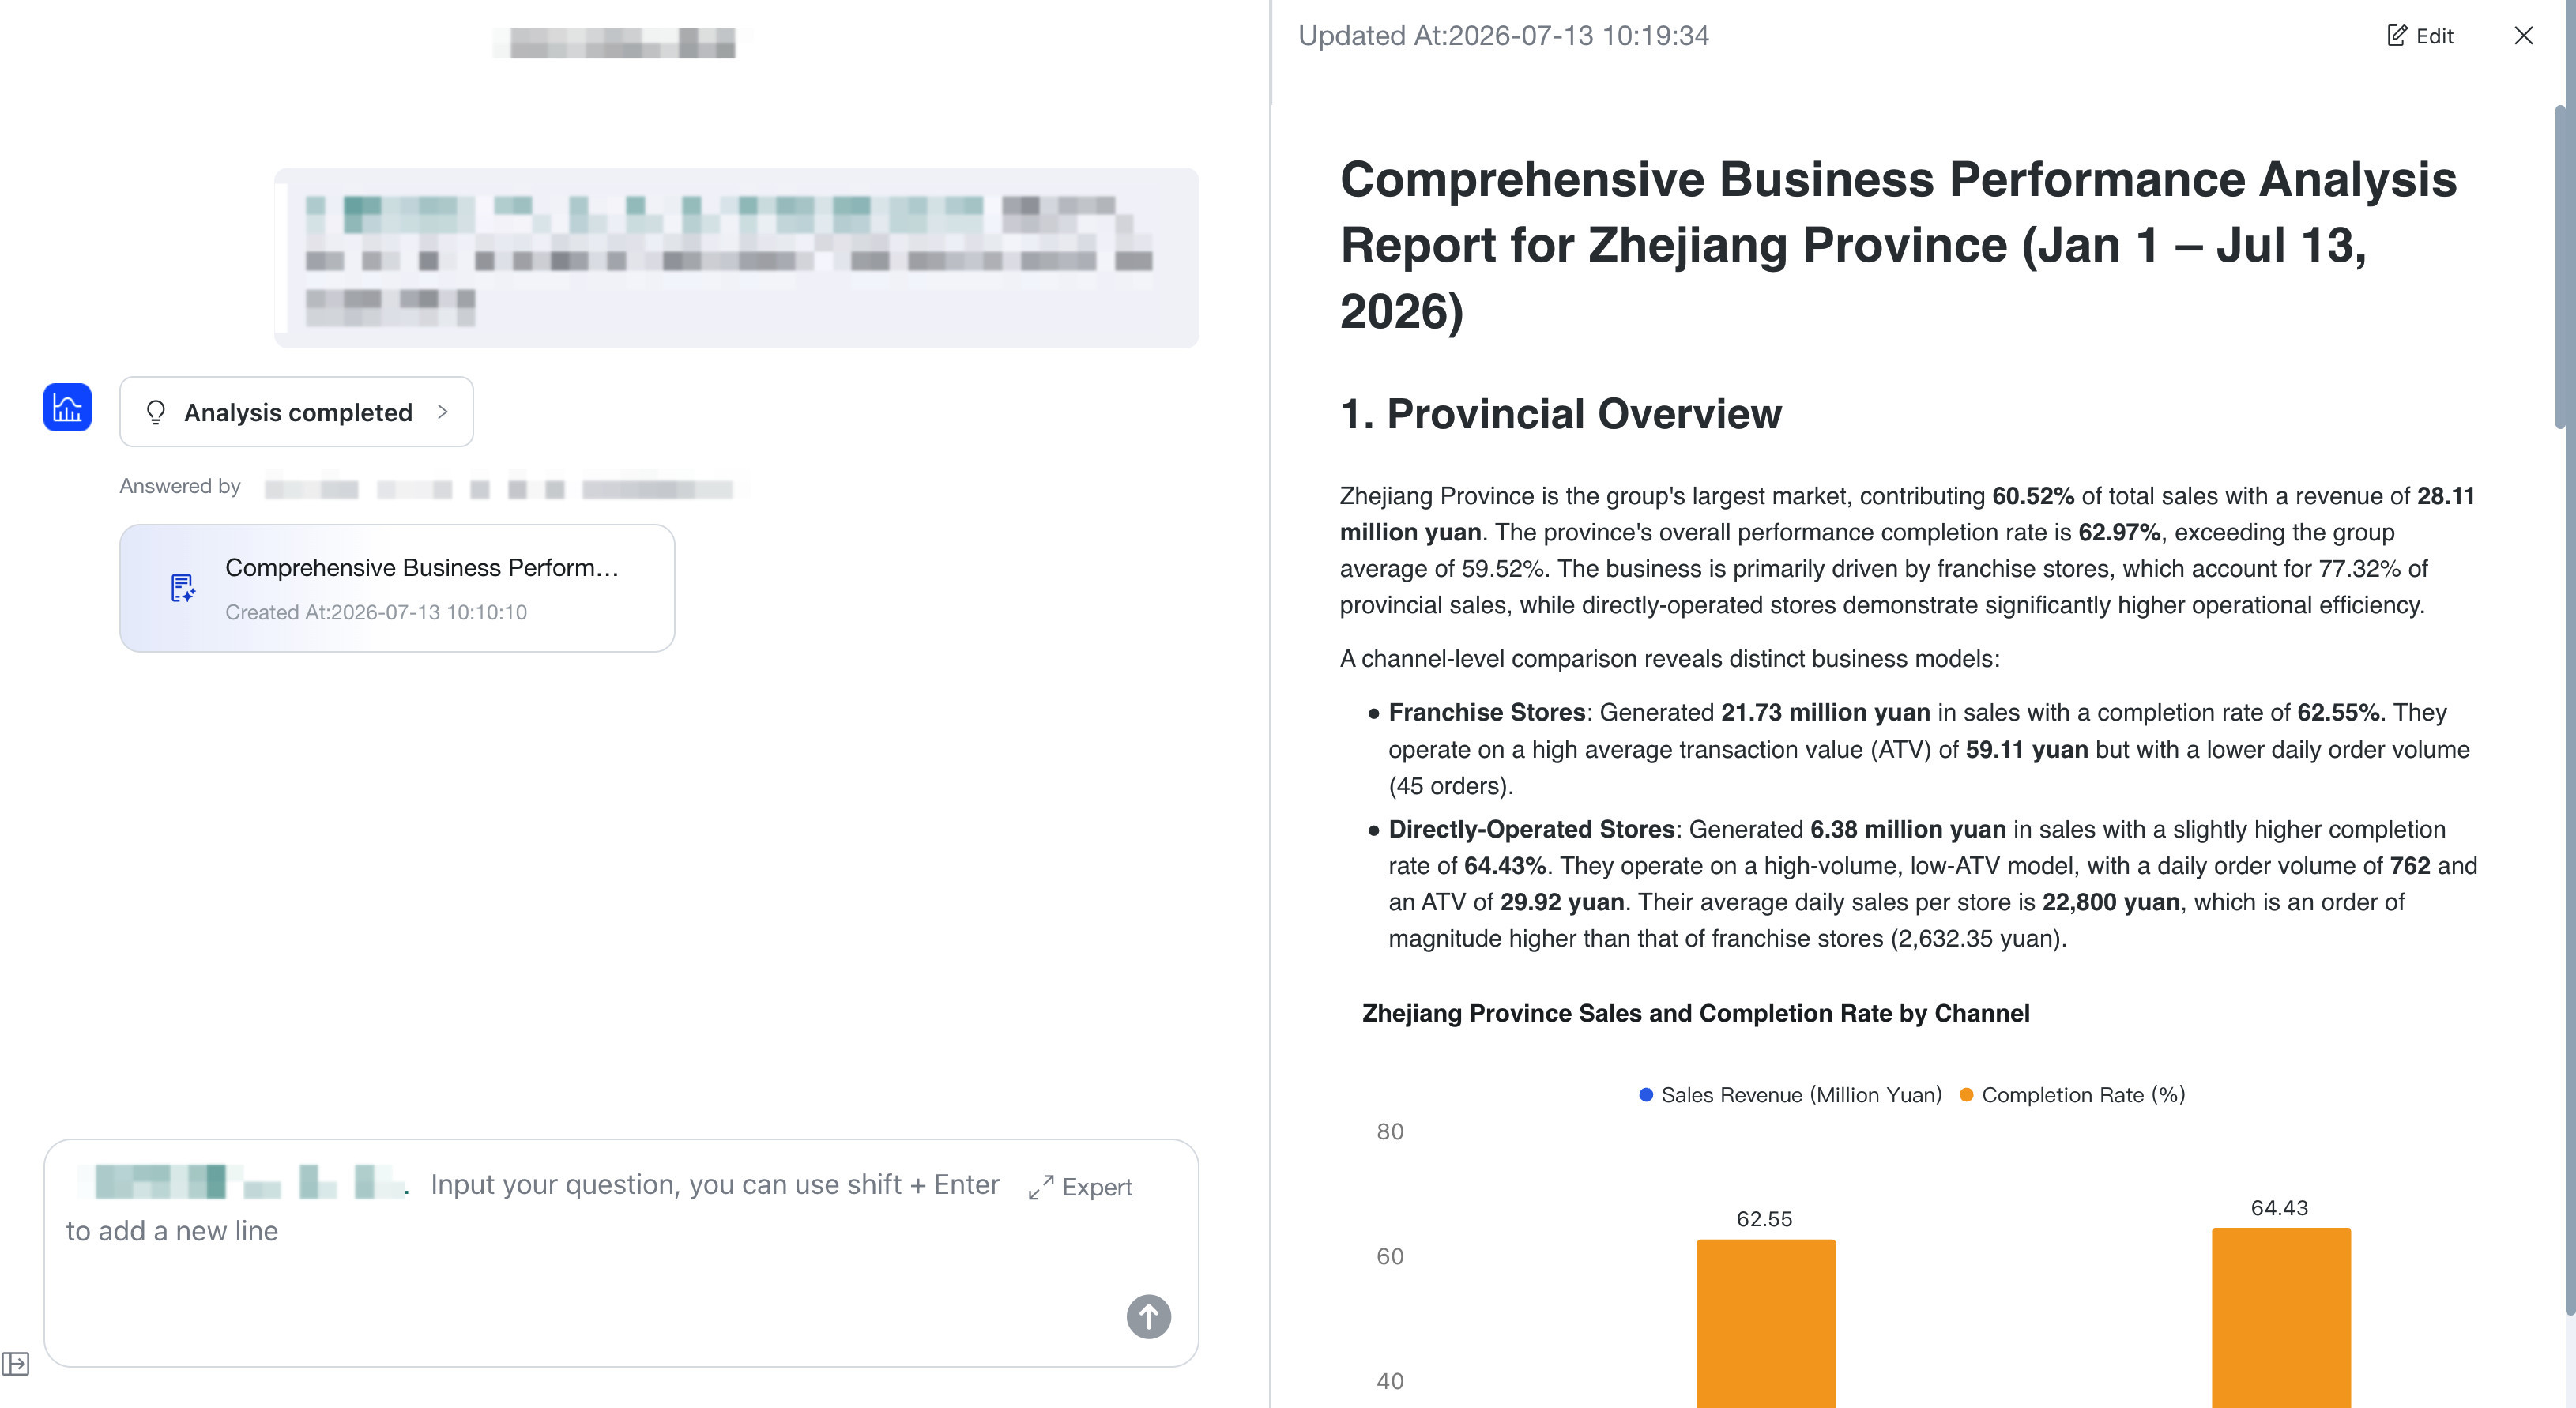Click the report document icon on card
This screenshot has width=2576, height=1408.
pyautogui.click(x=182, y=588)
